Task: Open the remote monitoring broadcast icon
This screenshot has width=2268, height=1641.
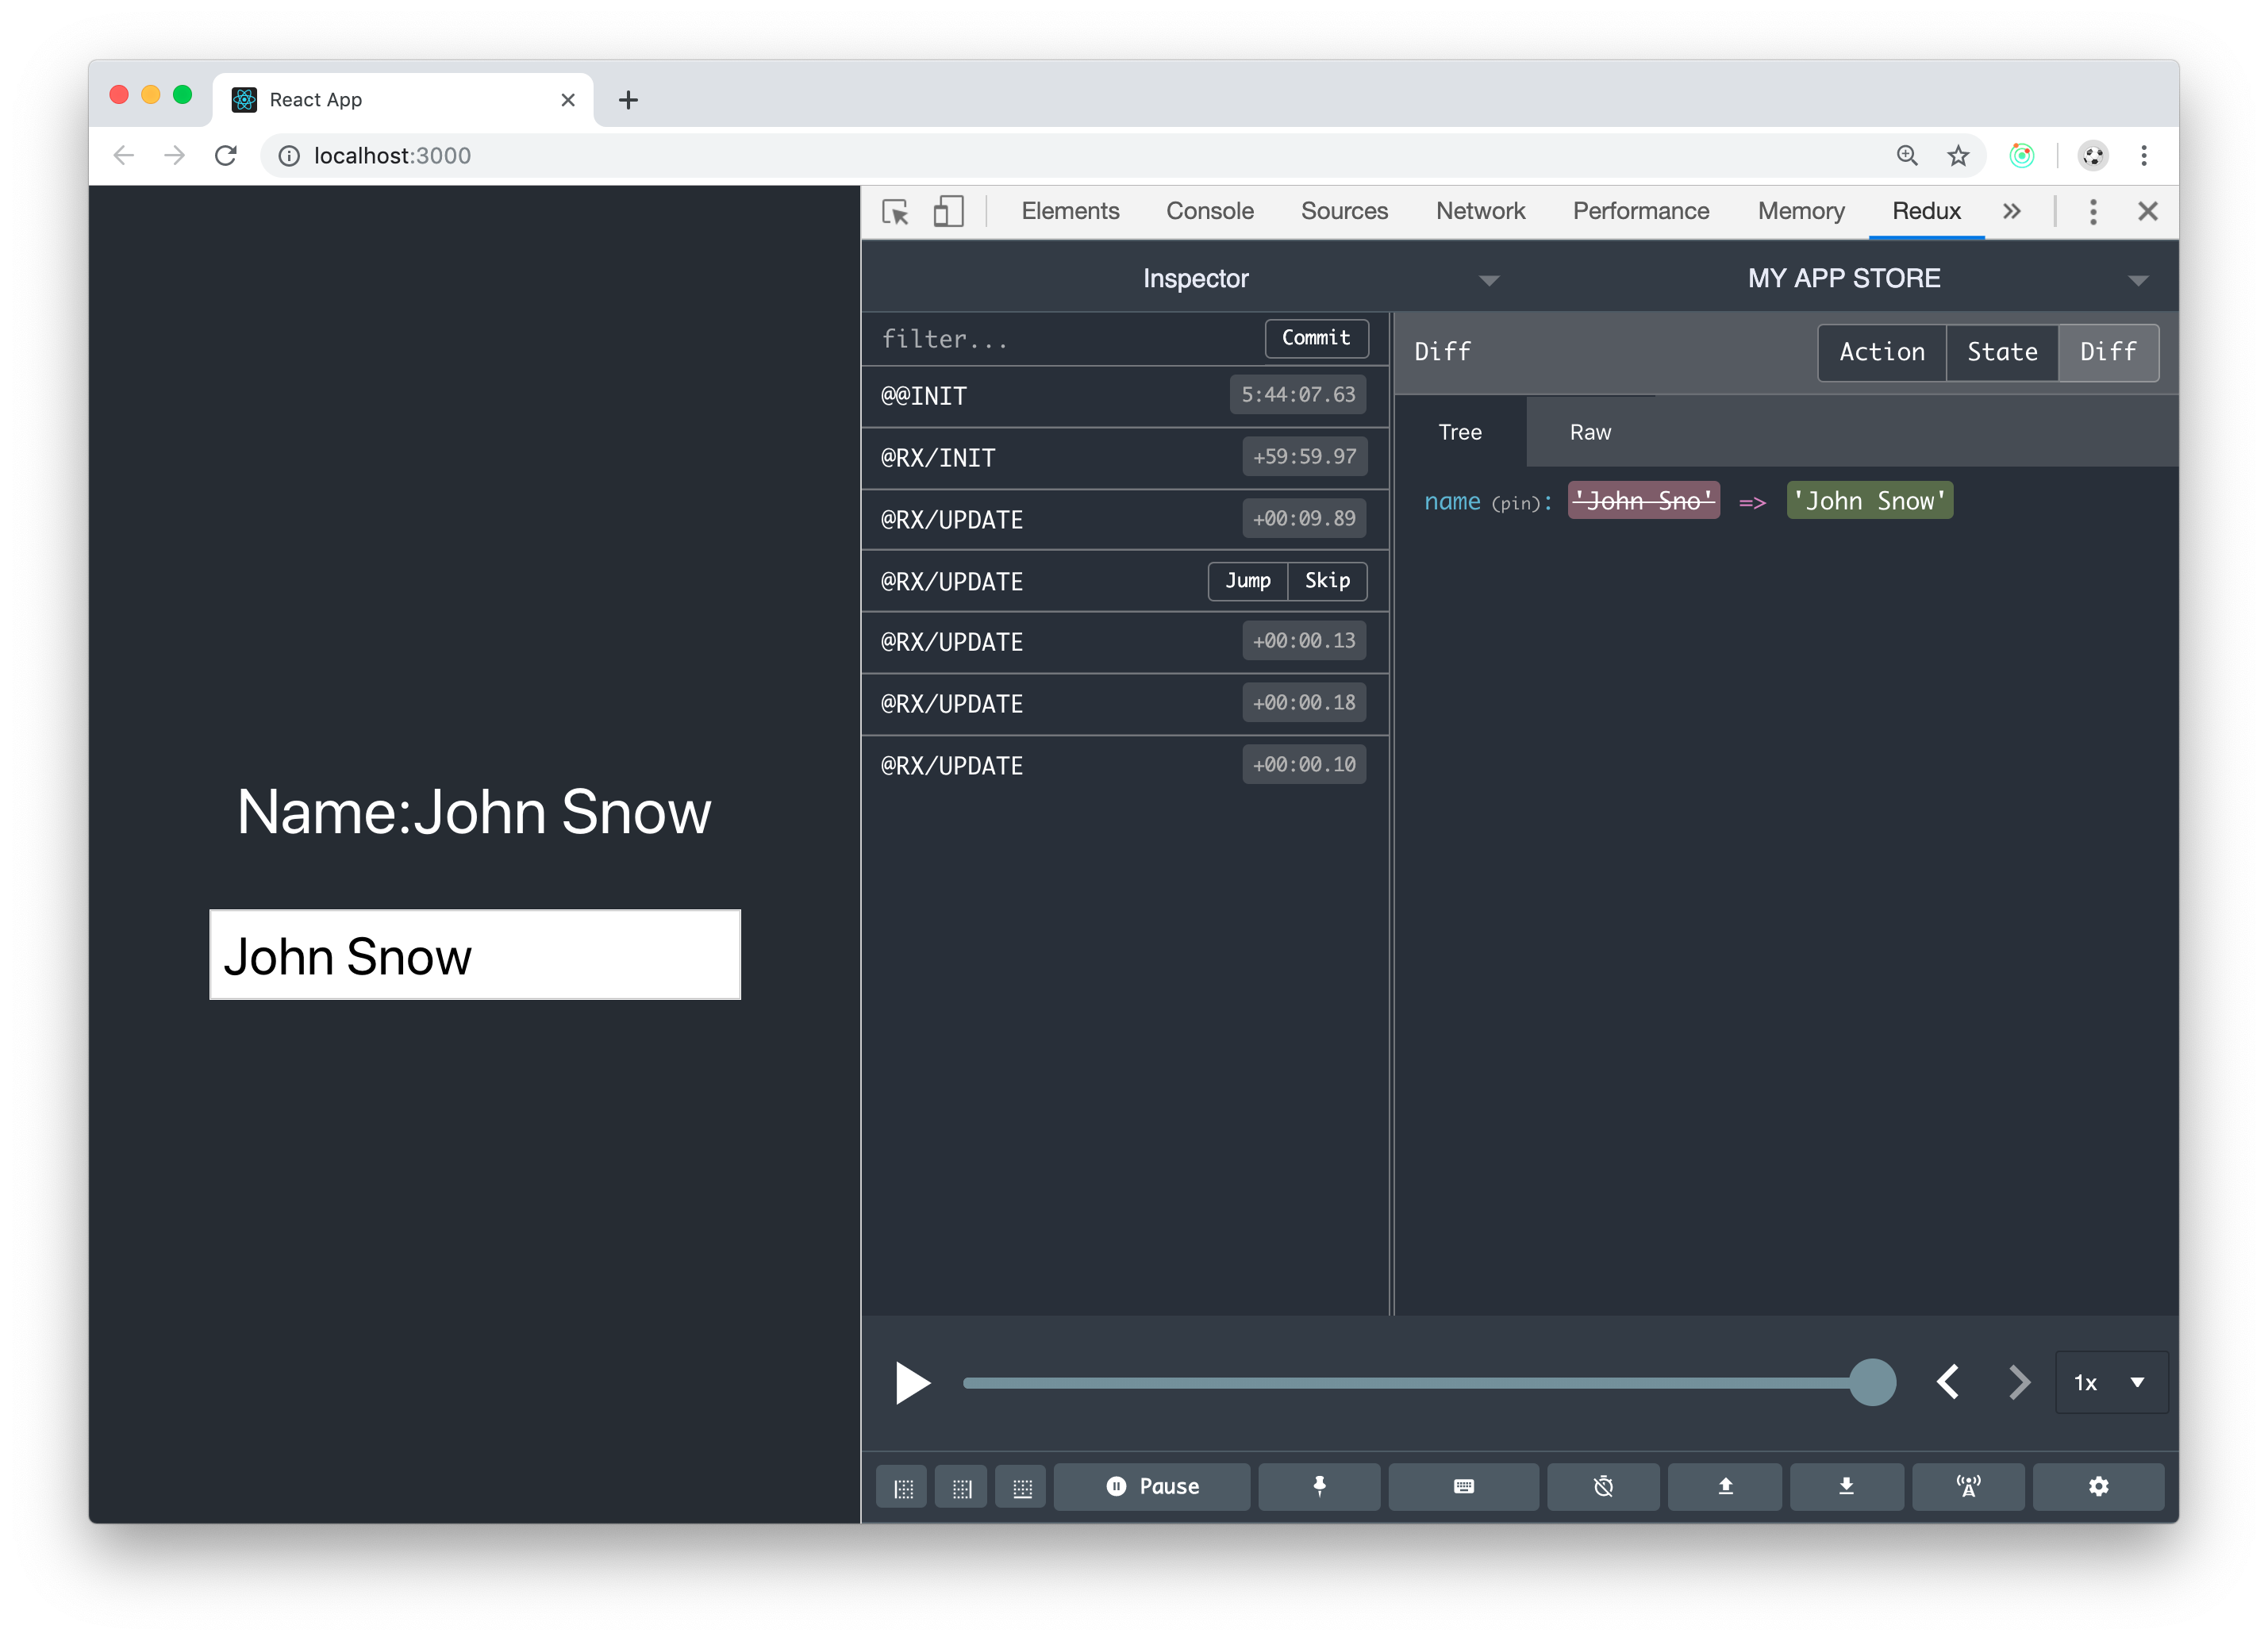Action: (1969, 1487)
